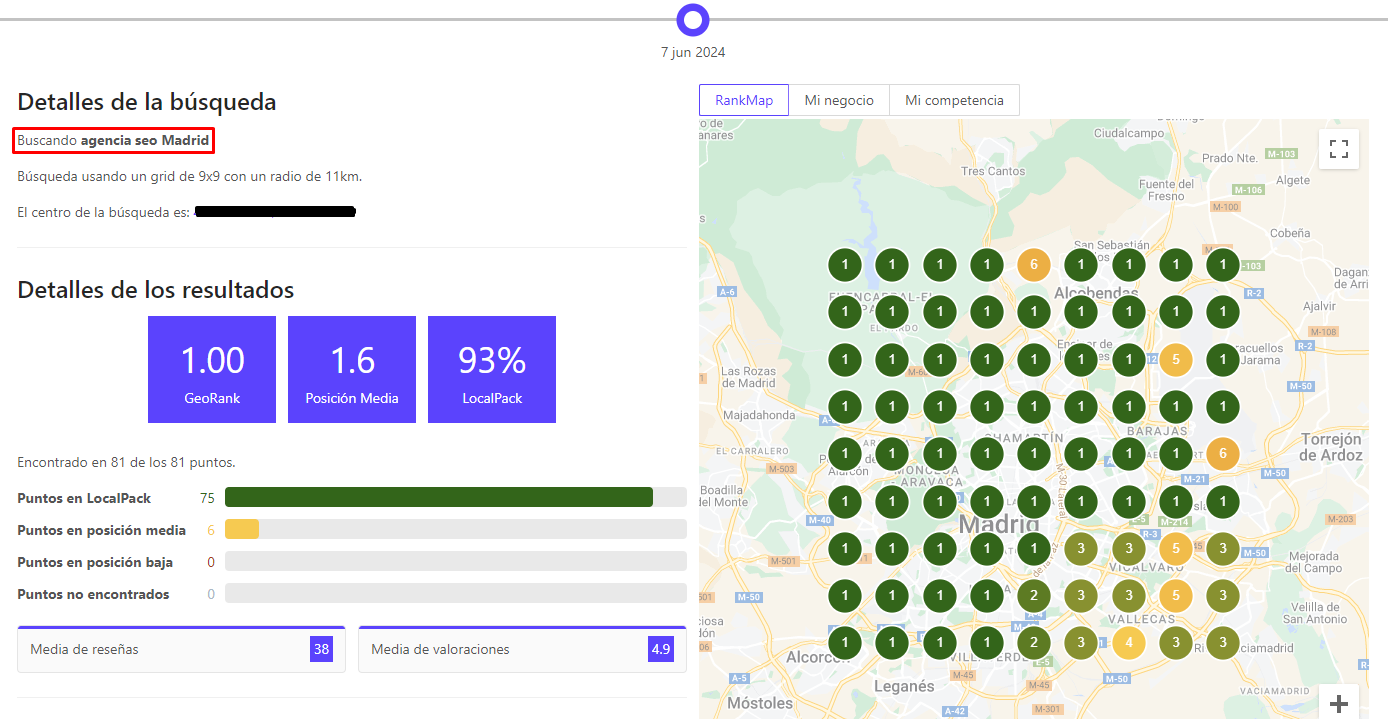Click the Madrid city label on map
Screen dimensions: 1388x719
point(999,524)
